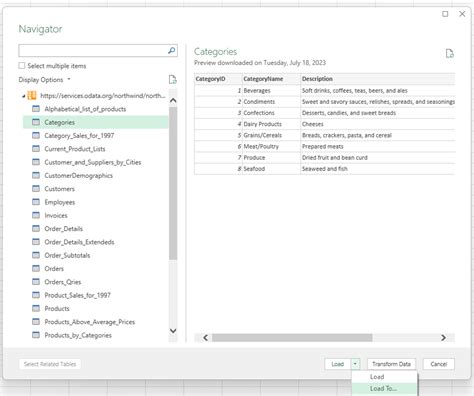Click the CategoryID column header
474x396 pixels.
pyautogui.click(x=218, y=79)
